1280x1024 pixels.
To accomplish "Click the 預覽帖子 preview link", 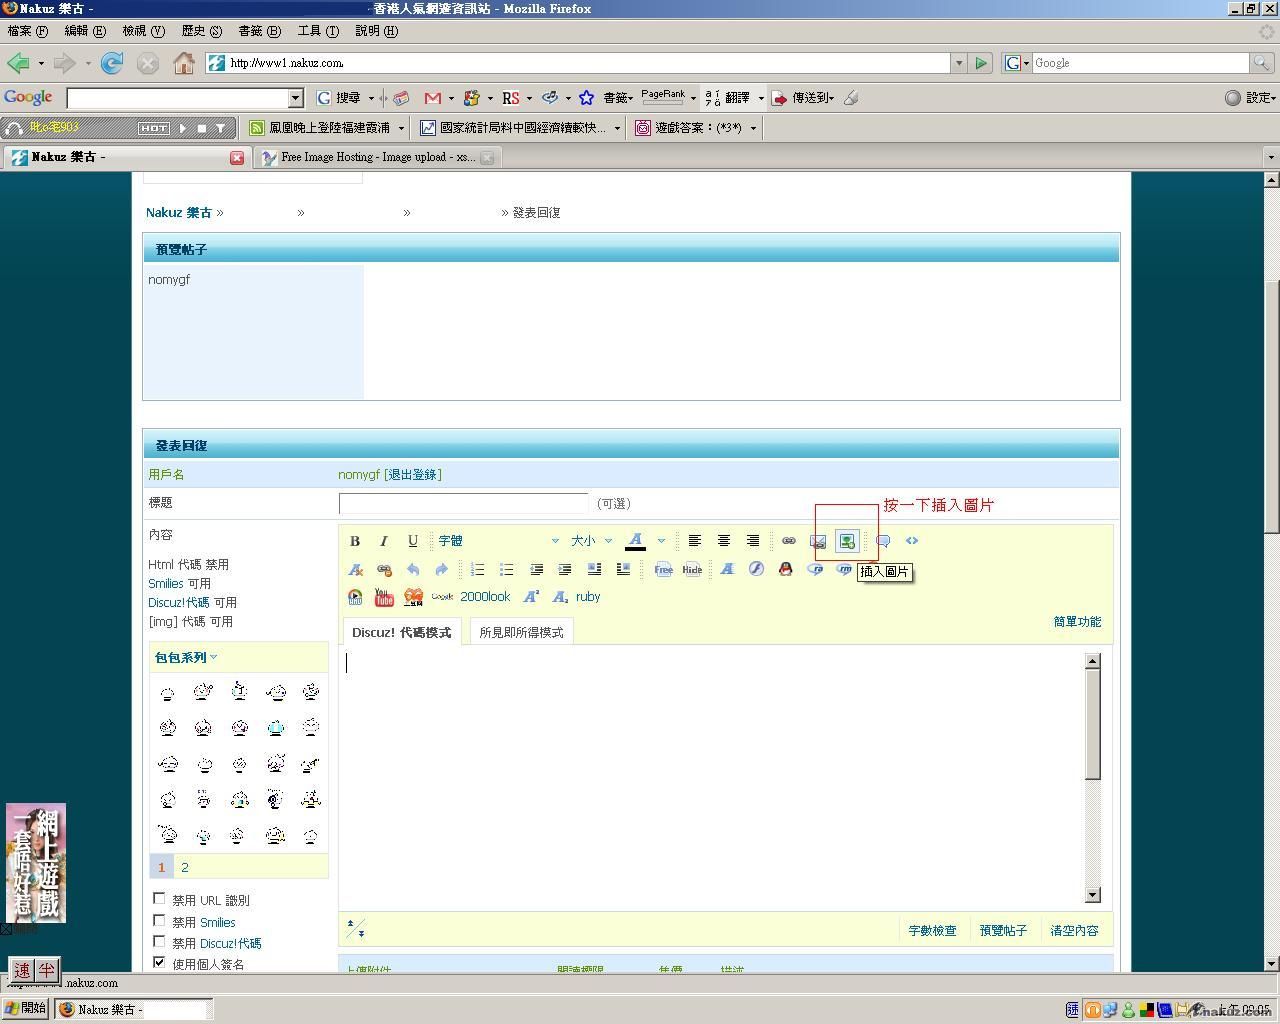I will [x=1003, y=930].
